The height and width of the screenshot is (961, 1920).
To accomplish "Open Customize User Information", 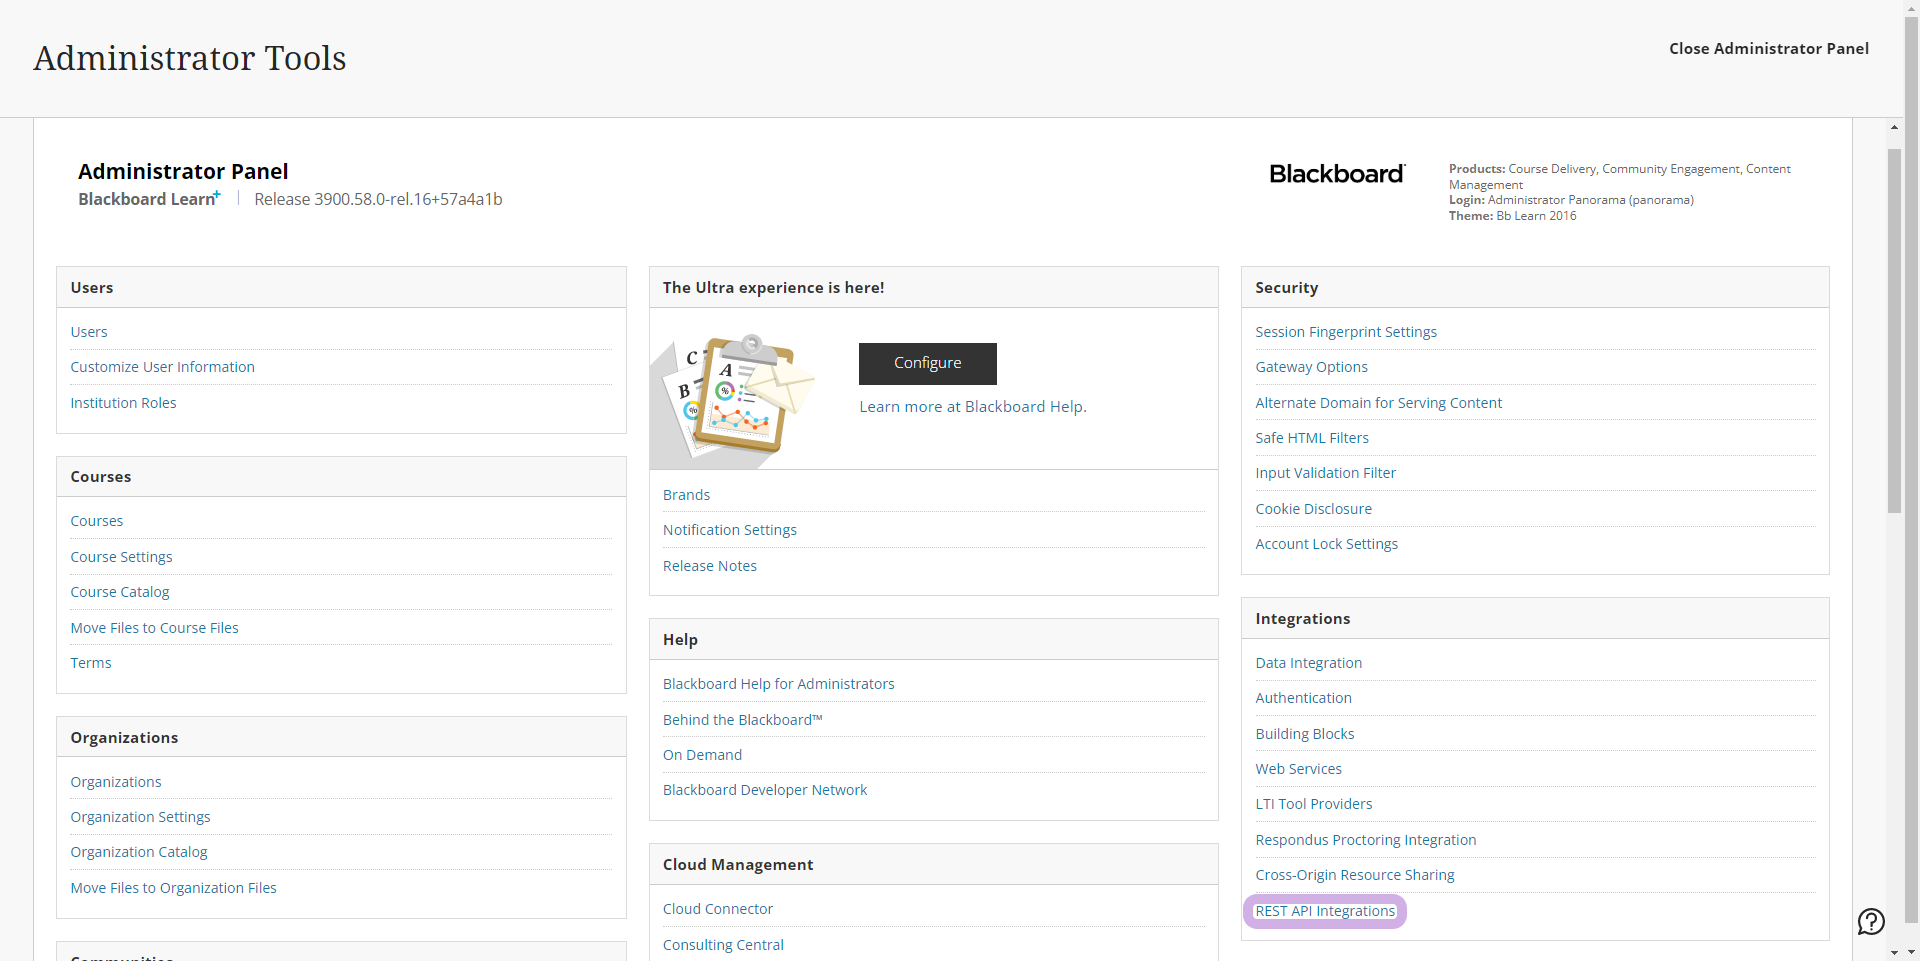I will [162, 367].
